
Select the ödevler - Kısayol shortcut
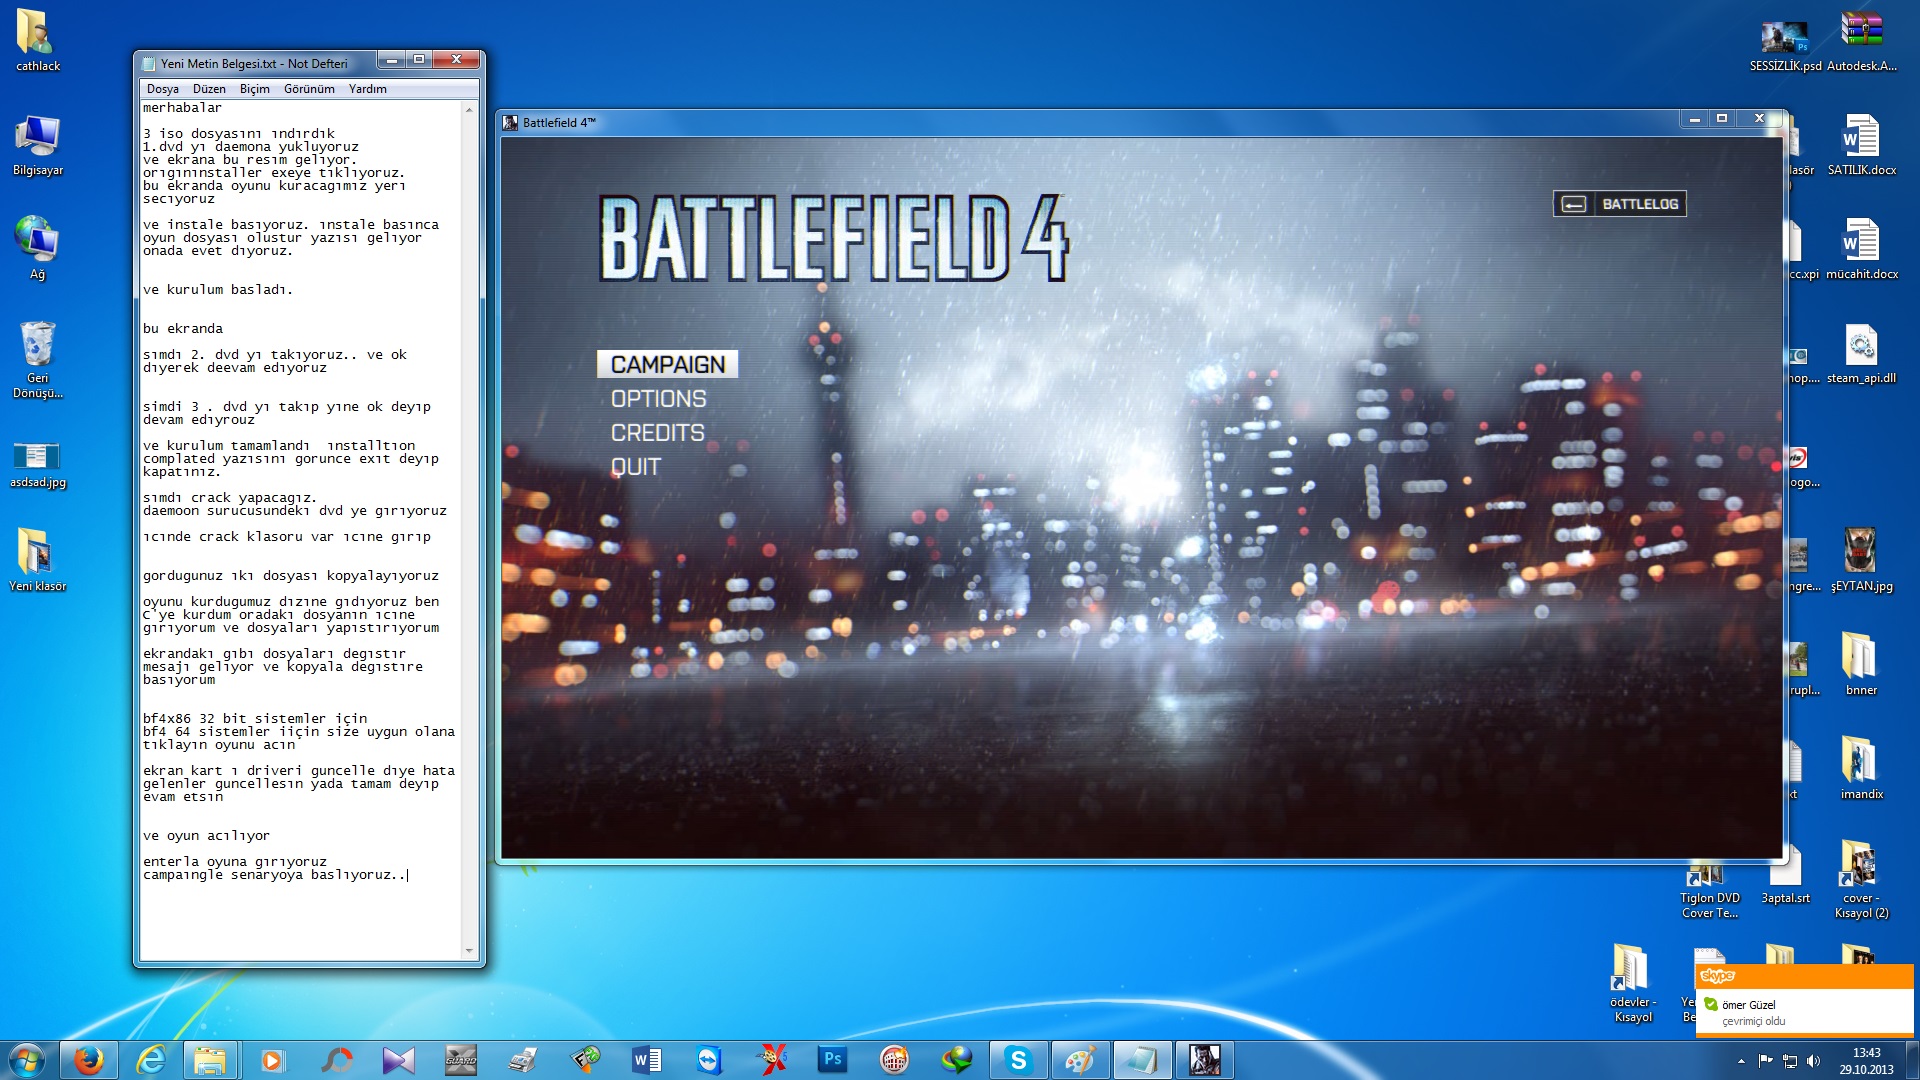pyautogui.click(x=1632, y=984)
